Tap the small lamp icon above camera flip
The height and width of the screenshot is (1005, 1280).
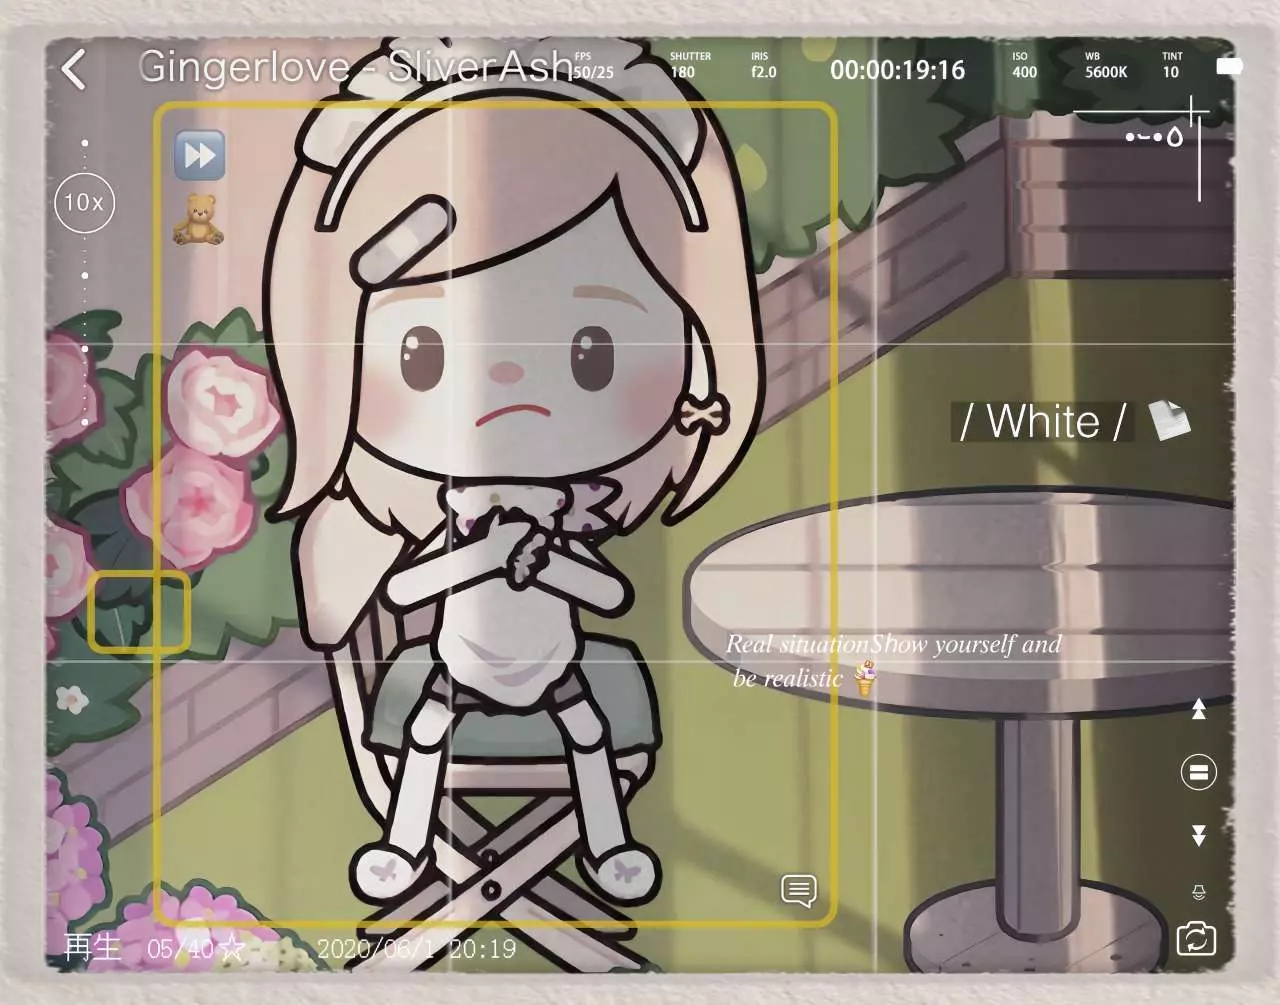(1198, 891)
